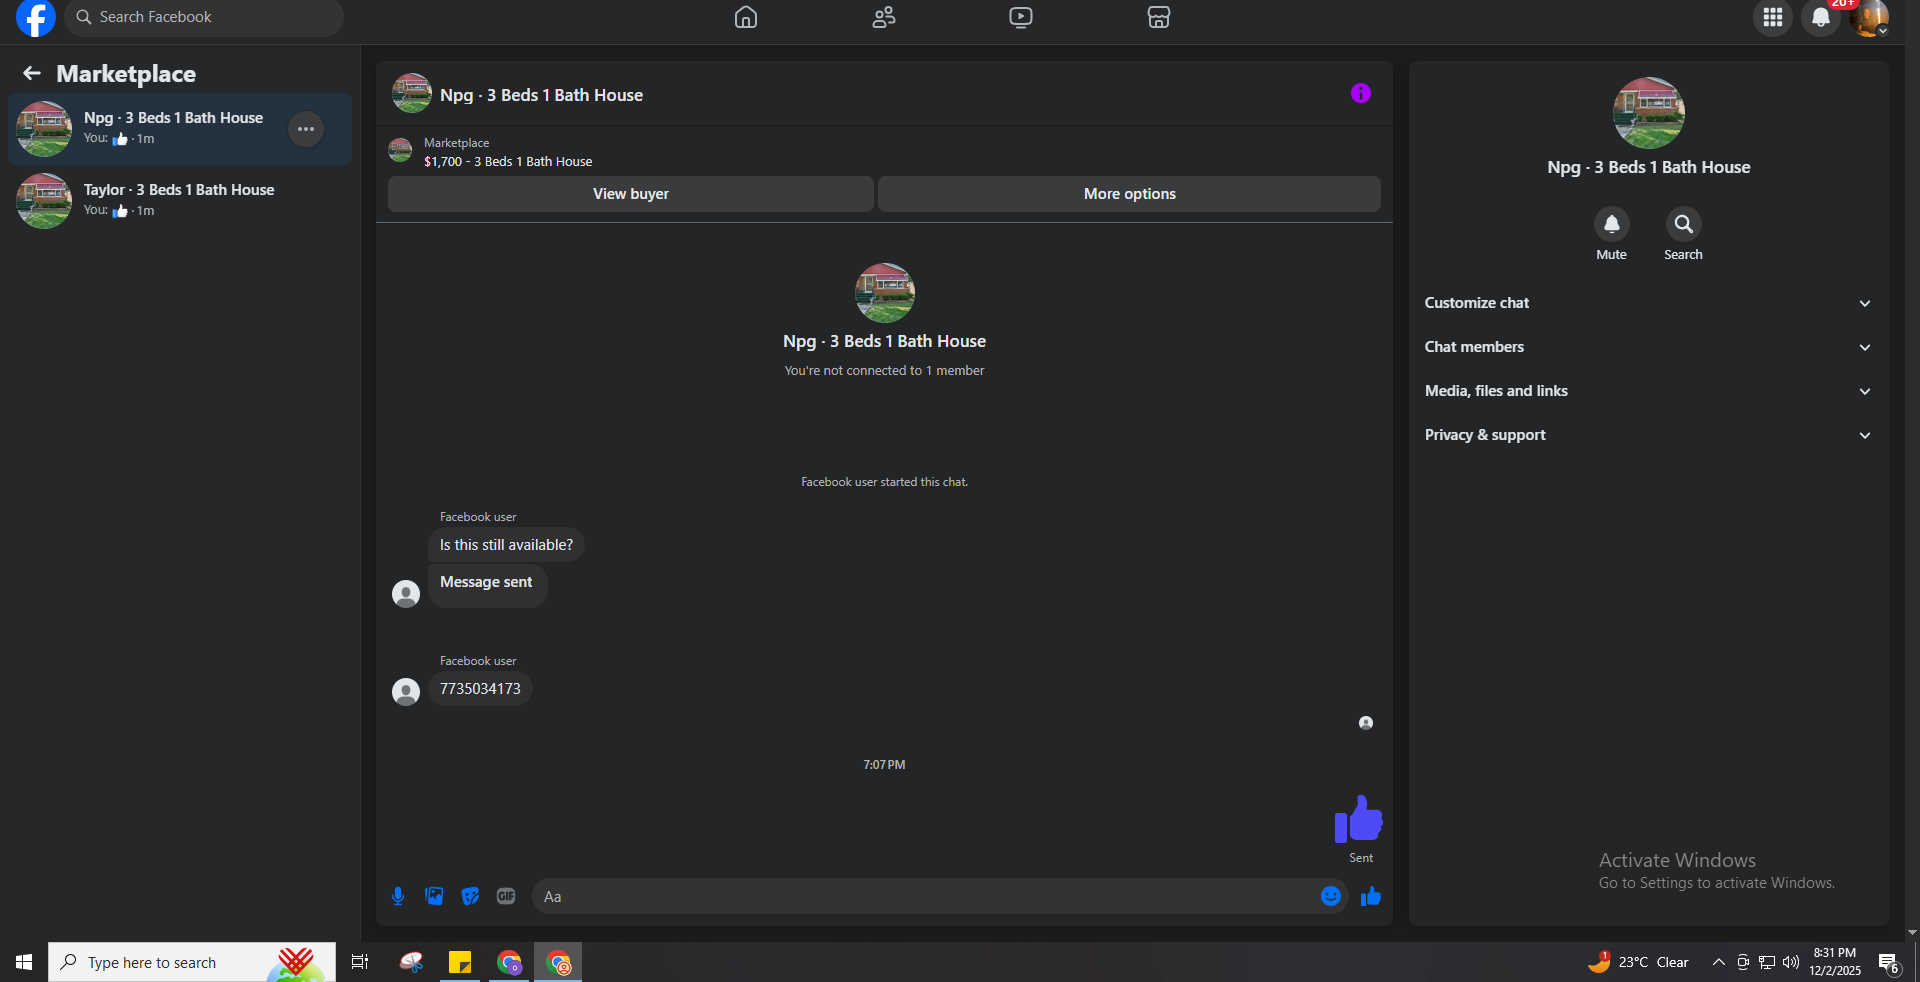The image size is (1920, 982).
Task: Expand the Privacy & support section
Action: [x=1648, y=435]
